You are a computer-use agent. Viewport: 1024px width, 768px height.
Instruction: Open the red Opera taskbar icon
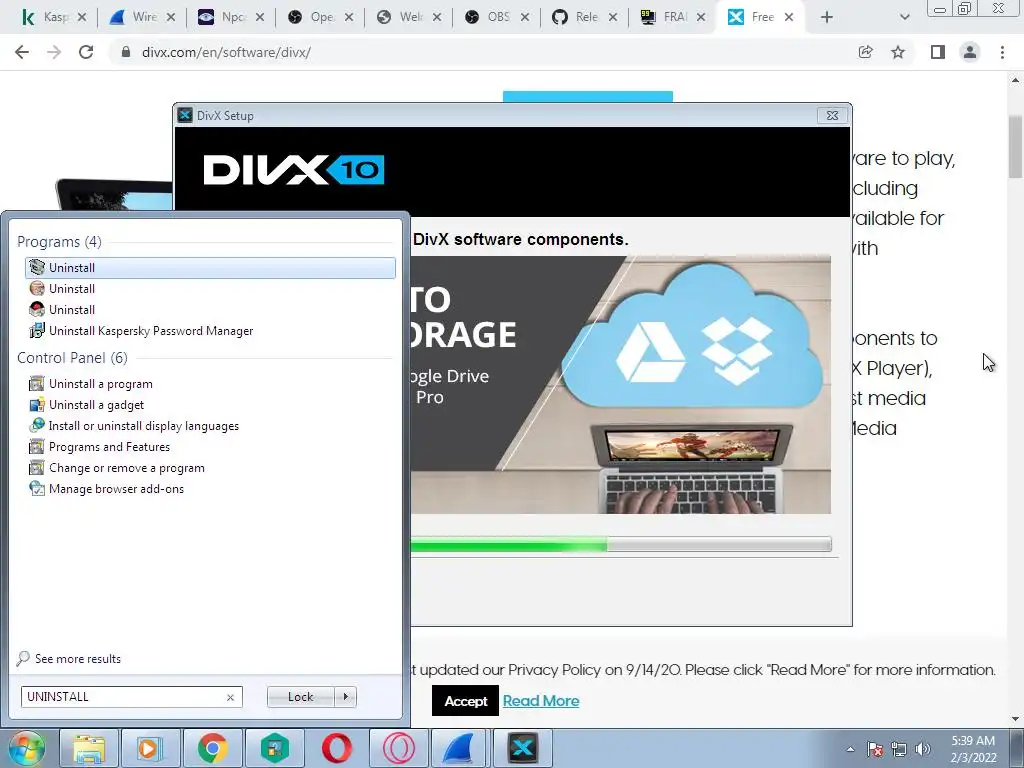tap(337, 748)
